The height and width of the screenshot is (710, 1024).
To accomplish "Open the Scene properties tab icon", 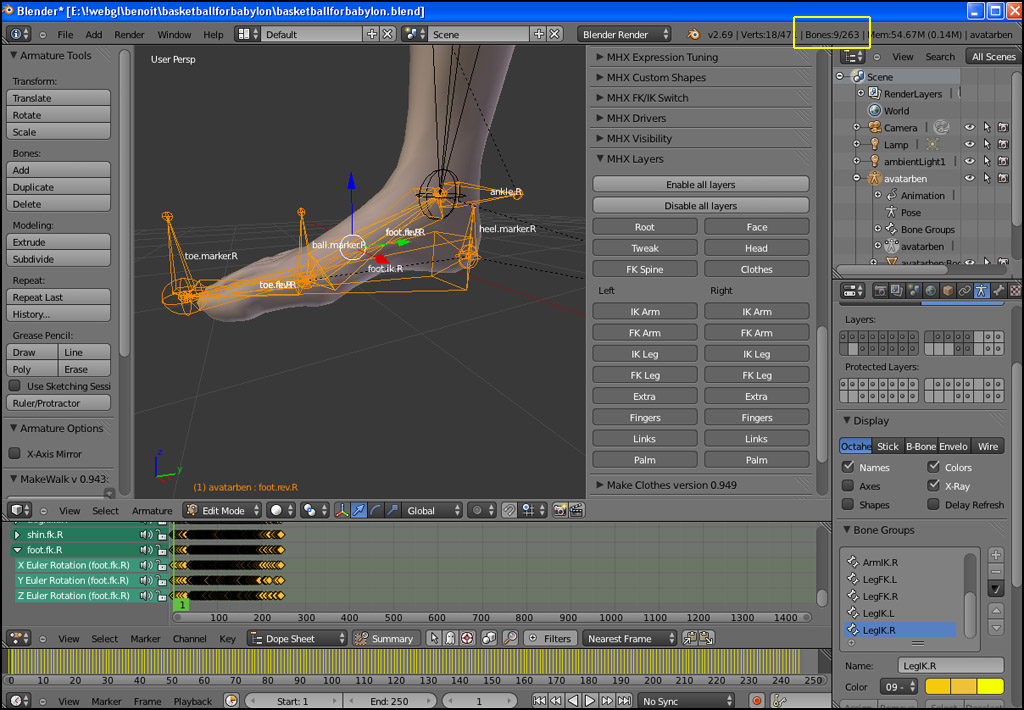I will (914, 291).
